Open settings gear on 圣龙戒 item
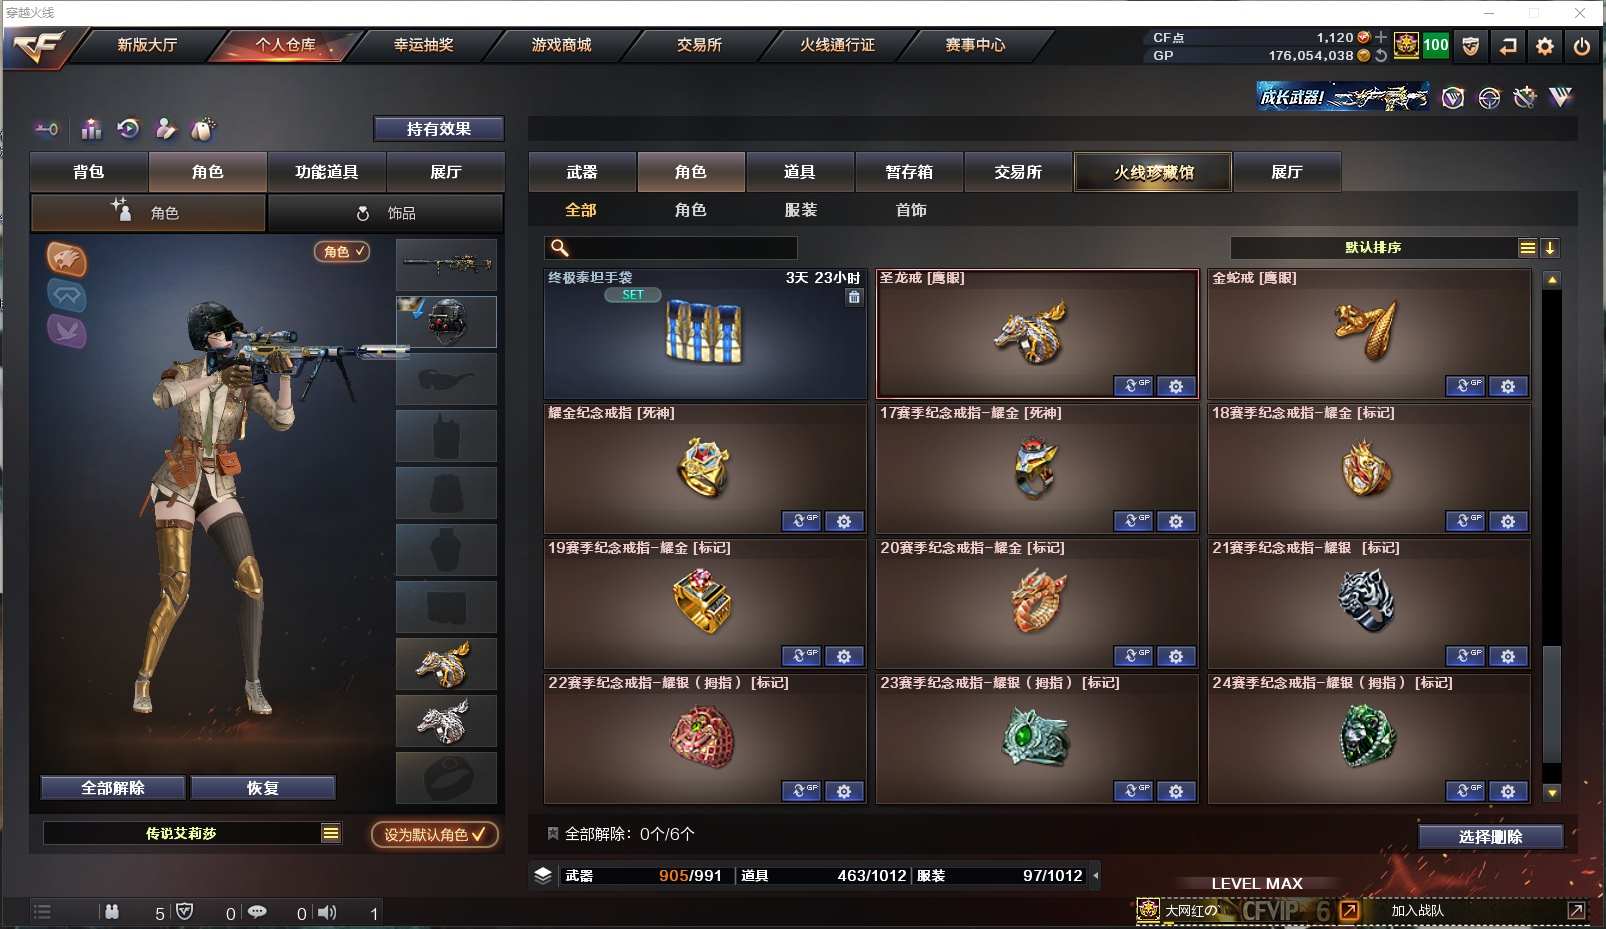Viewport: 1606px width, 929px height. pyautogui.click(x=1176, y=386)
